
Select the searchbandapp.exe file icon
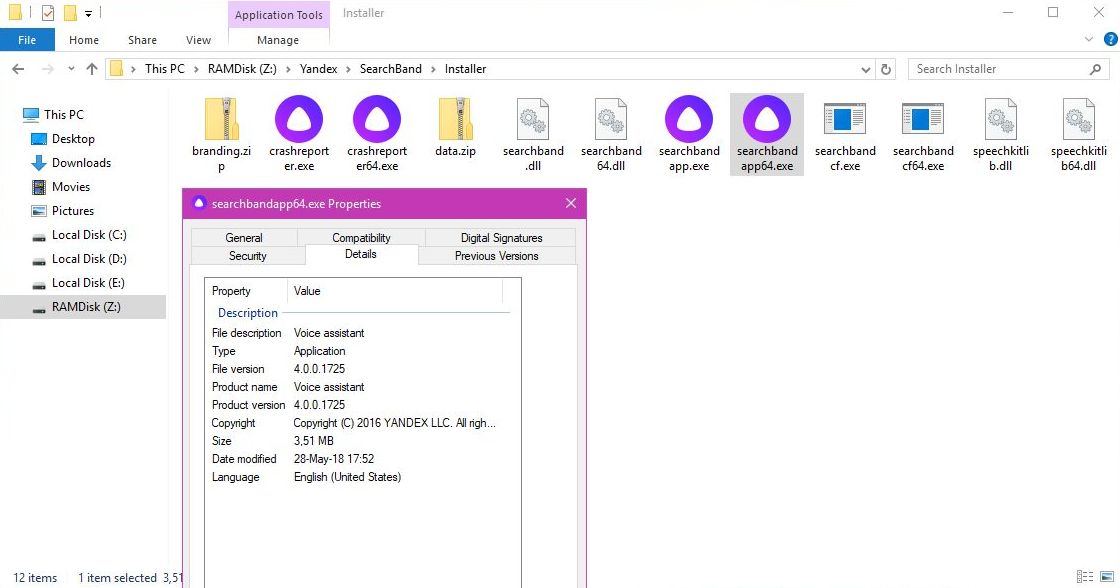pos(689,119)
